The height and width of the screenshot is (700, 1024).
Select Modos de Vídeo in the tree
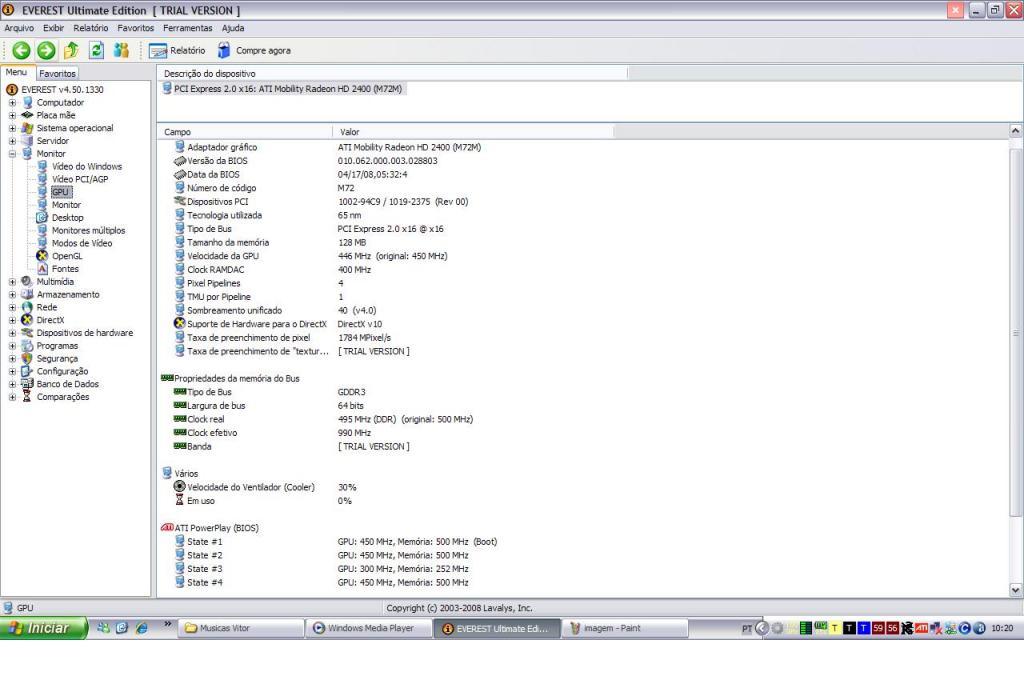(82, 243)
